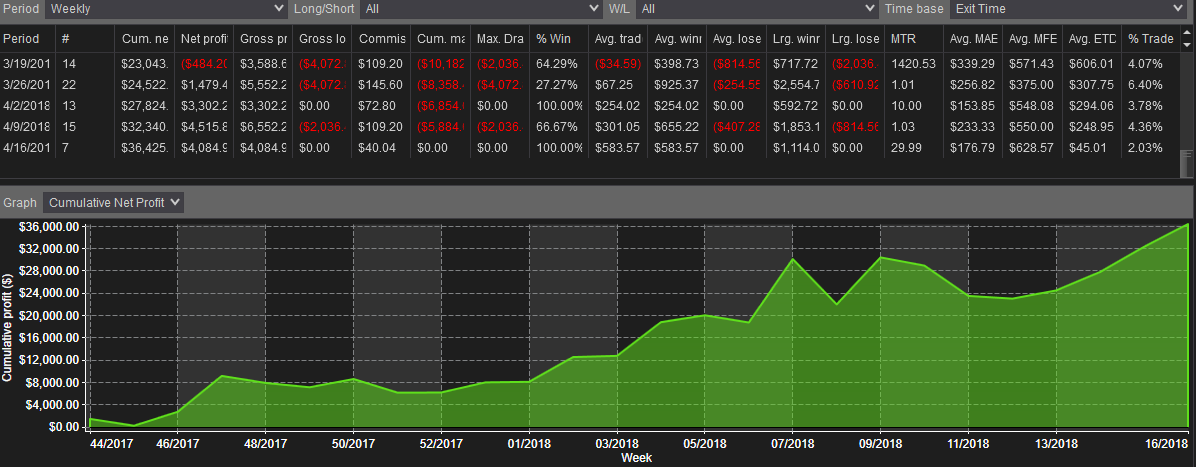Viewport: 1196px width, 467px height.
Task: Sort by the Avg. MAE column header
Action: pos(974,38)
